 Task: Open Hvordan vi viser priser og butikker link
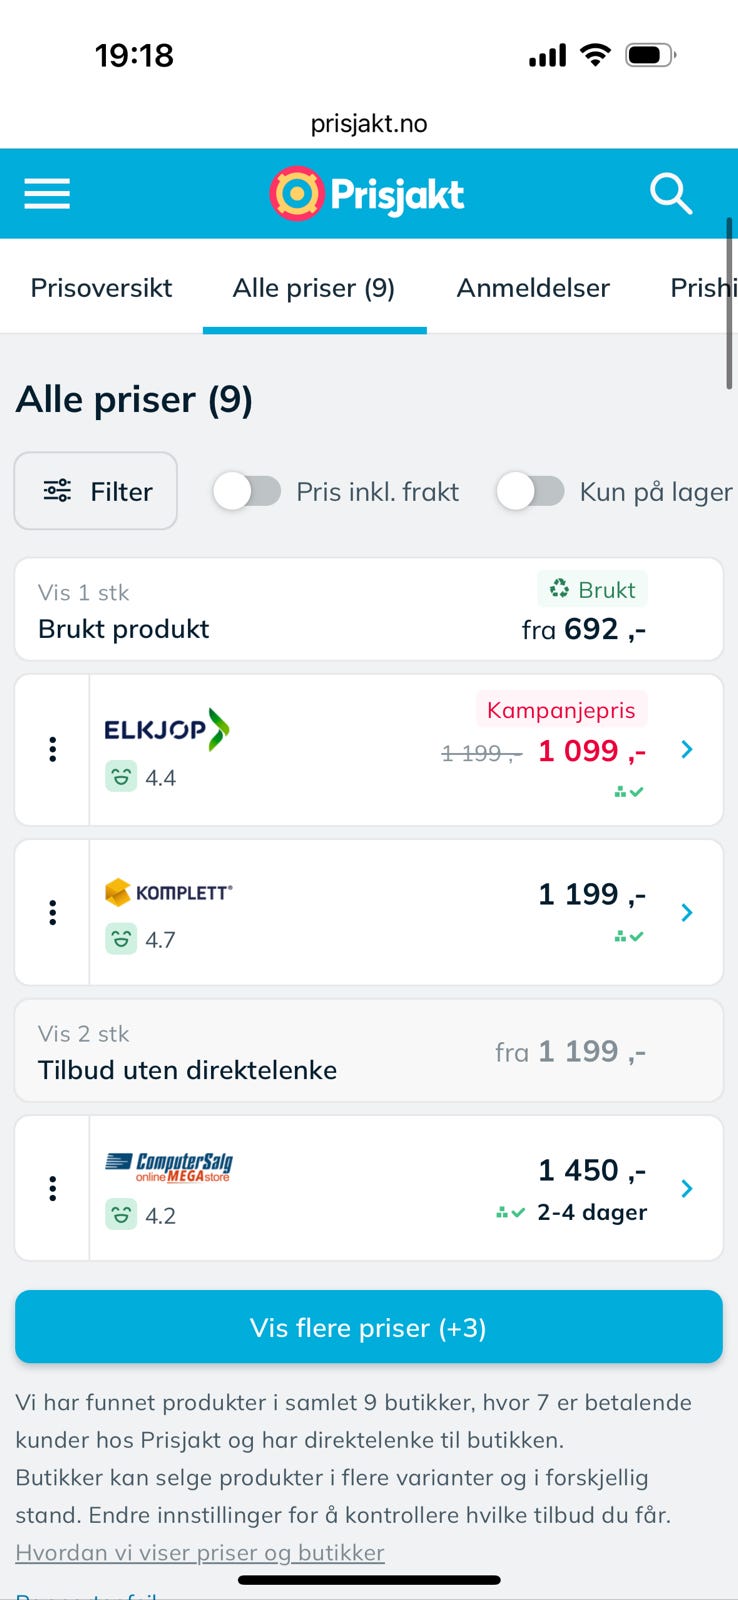(200, 1552)
